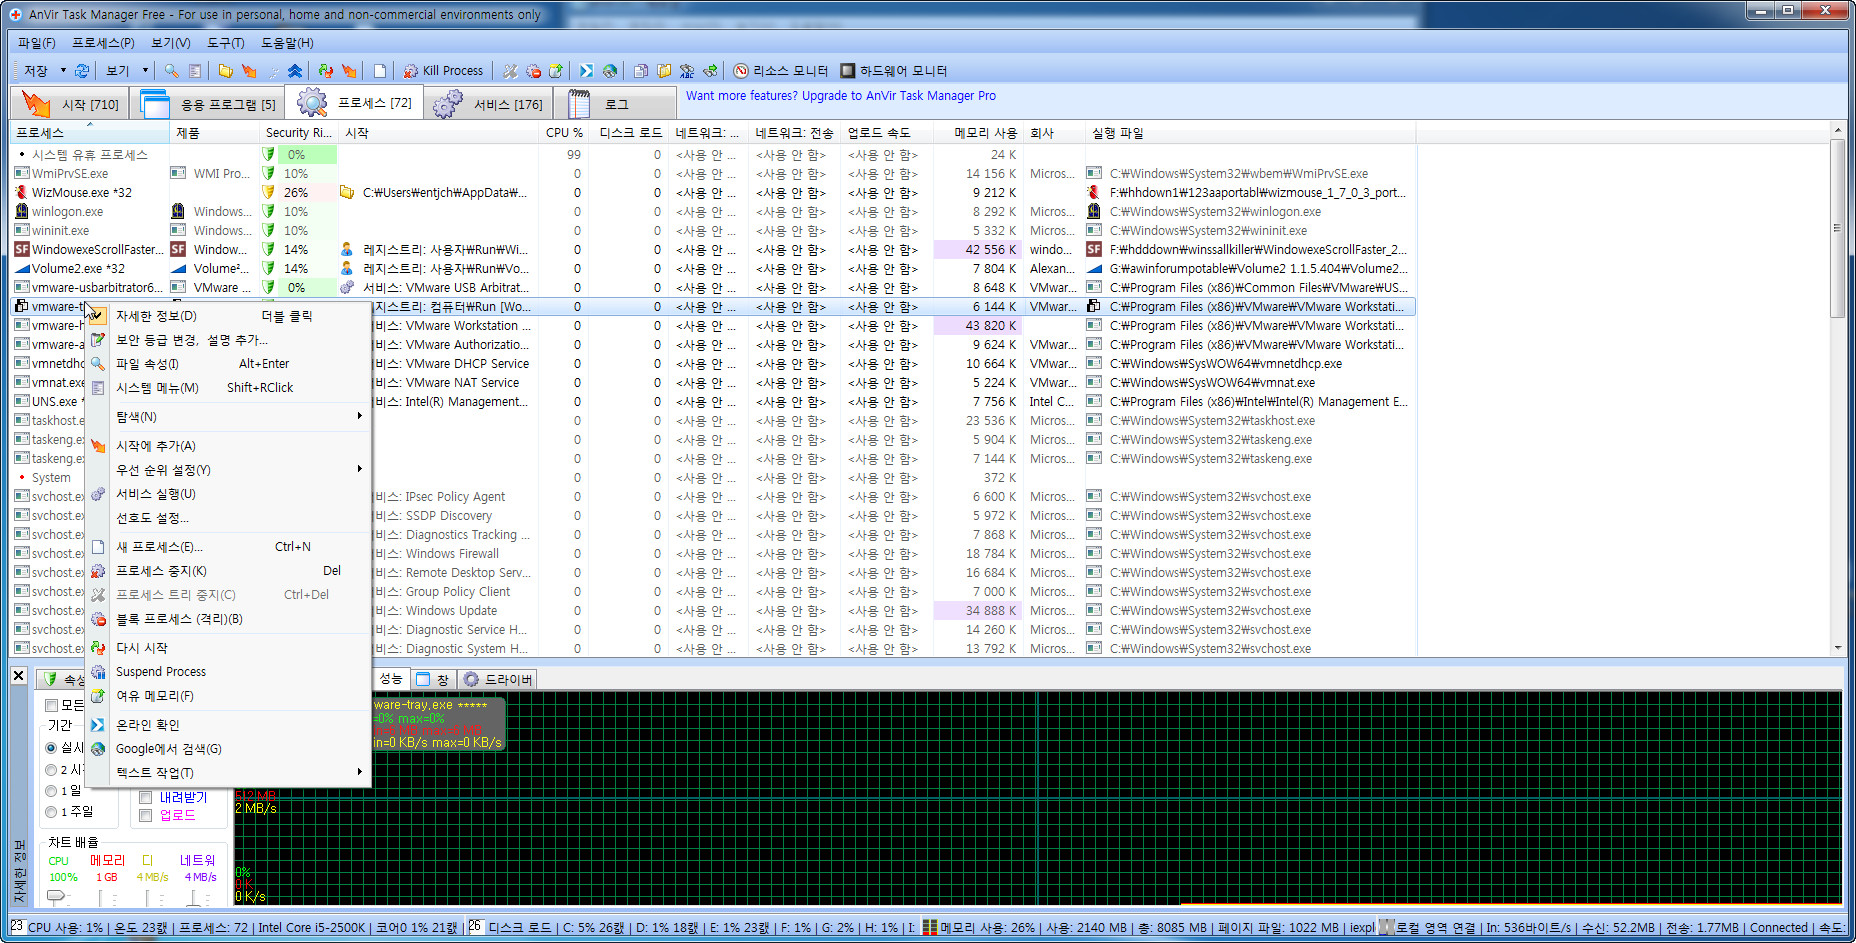Expand the 텍스트 작업(T) submenu
The image size is (1856, 943).
coord(228,773)
